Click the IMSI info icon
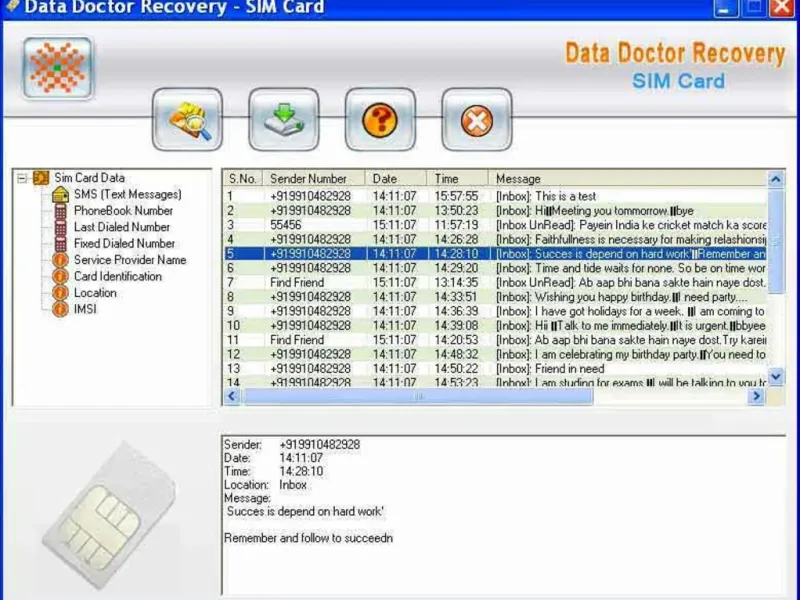The image size is (800, 600). (x=60, y=309)
